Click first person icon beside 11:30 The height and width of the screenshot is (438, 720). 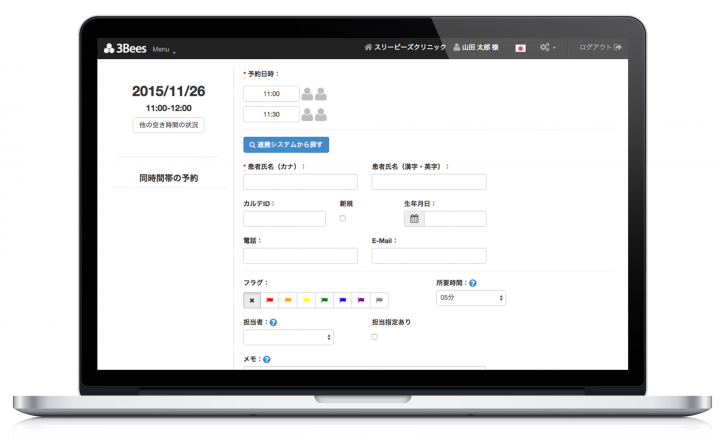(x=307, y=115)
